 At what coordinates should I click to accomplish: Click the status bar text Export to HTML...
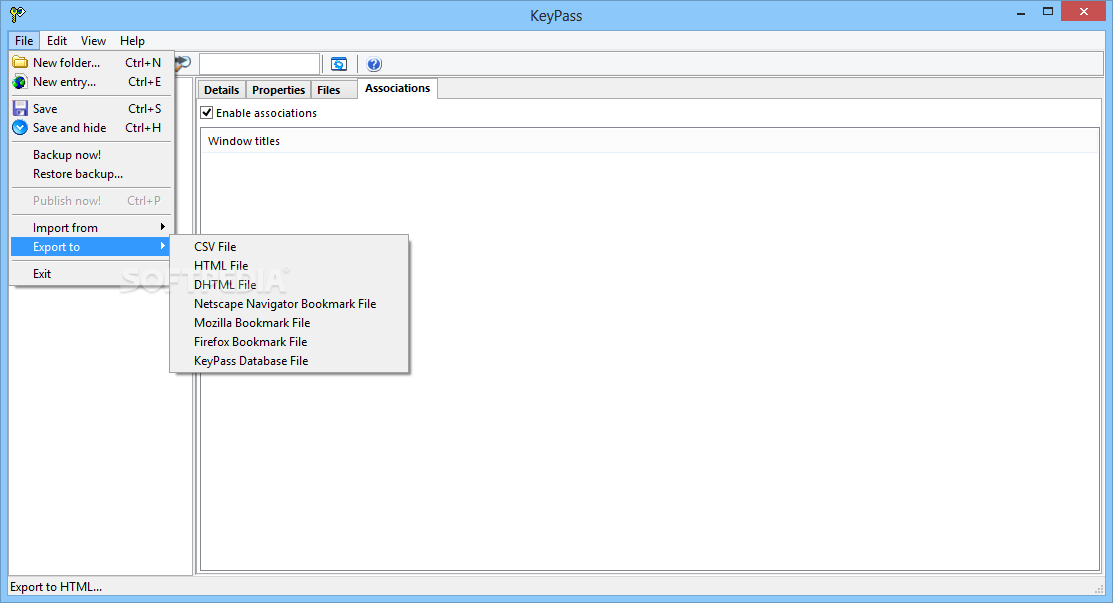(x=56, y=587)
